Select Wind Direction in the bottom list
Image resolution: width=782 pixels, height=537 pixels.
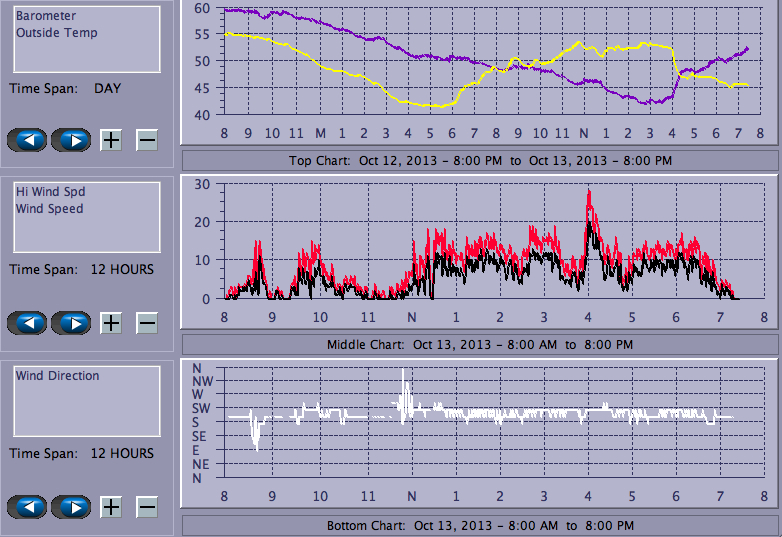point(58,376)
